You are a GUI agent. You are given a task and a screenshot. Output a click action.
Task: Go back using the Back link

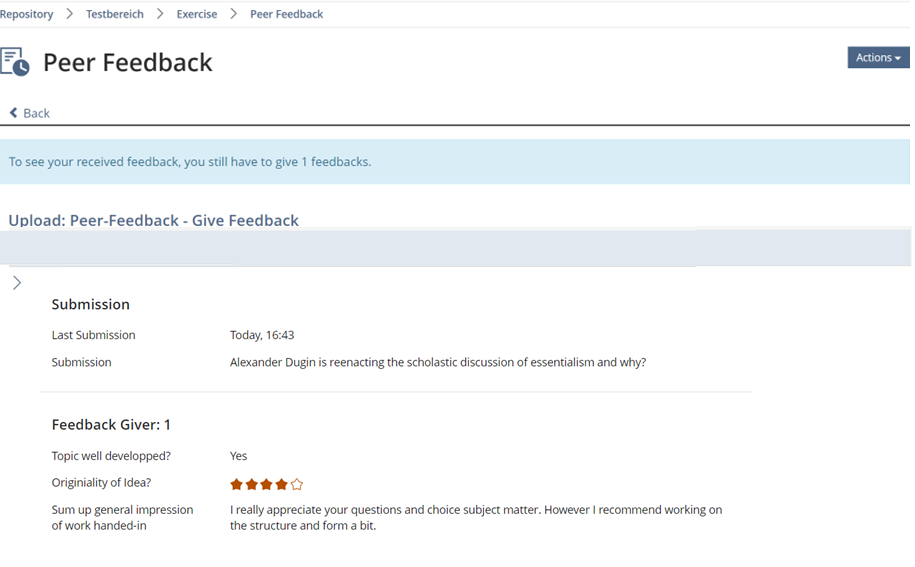click(30, 113)
